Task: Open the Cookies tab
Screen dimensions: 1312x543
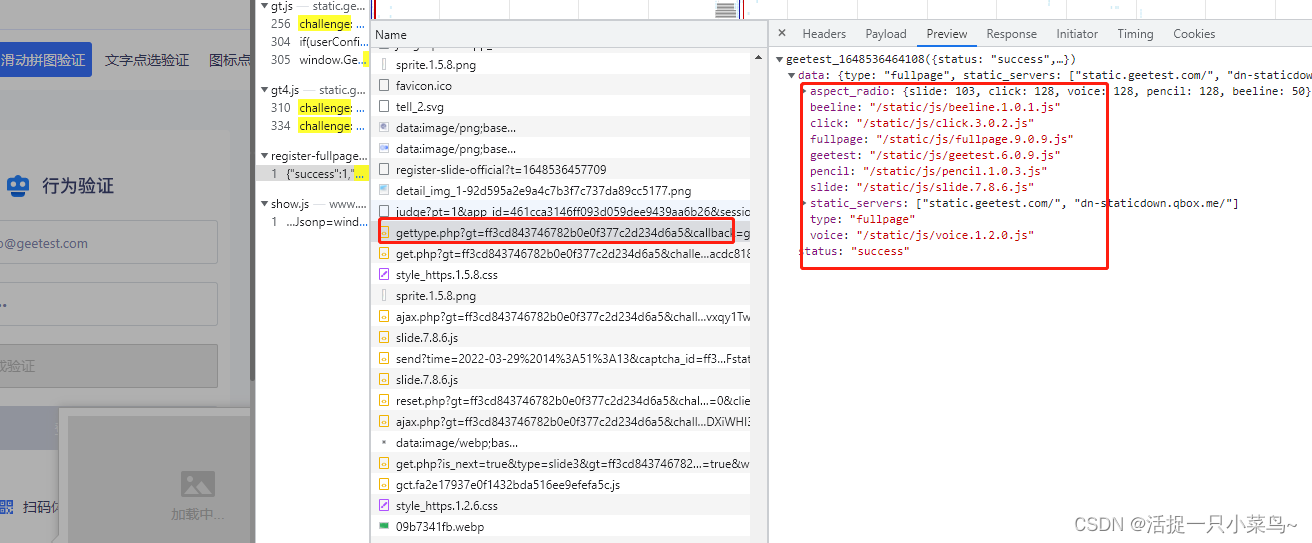Action: (1194, 34)
